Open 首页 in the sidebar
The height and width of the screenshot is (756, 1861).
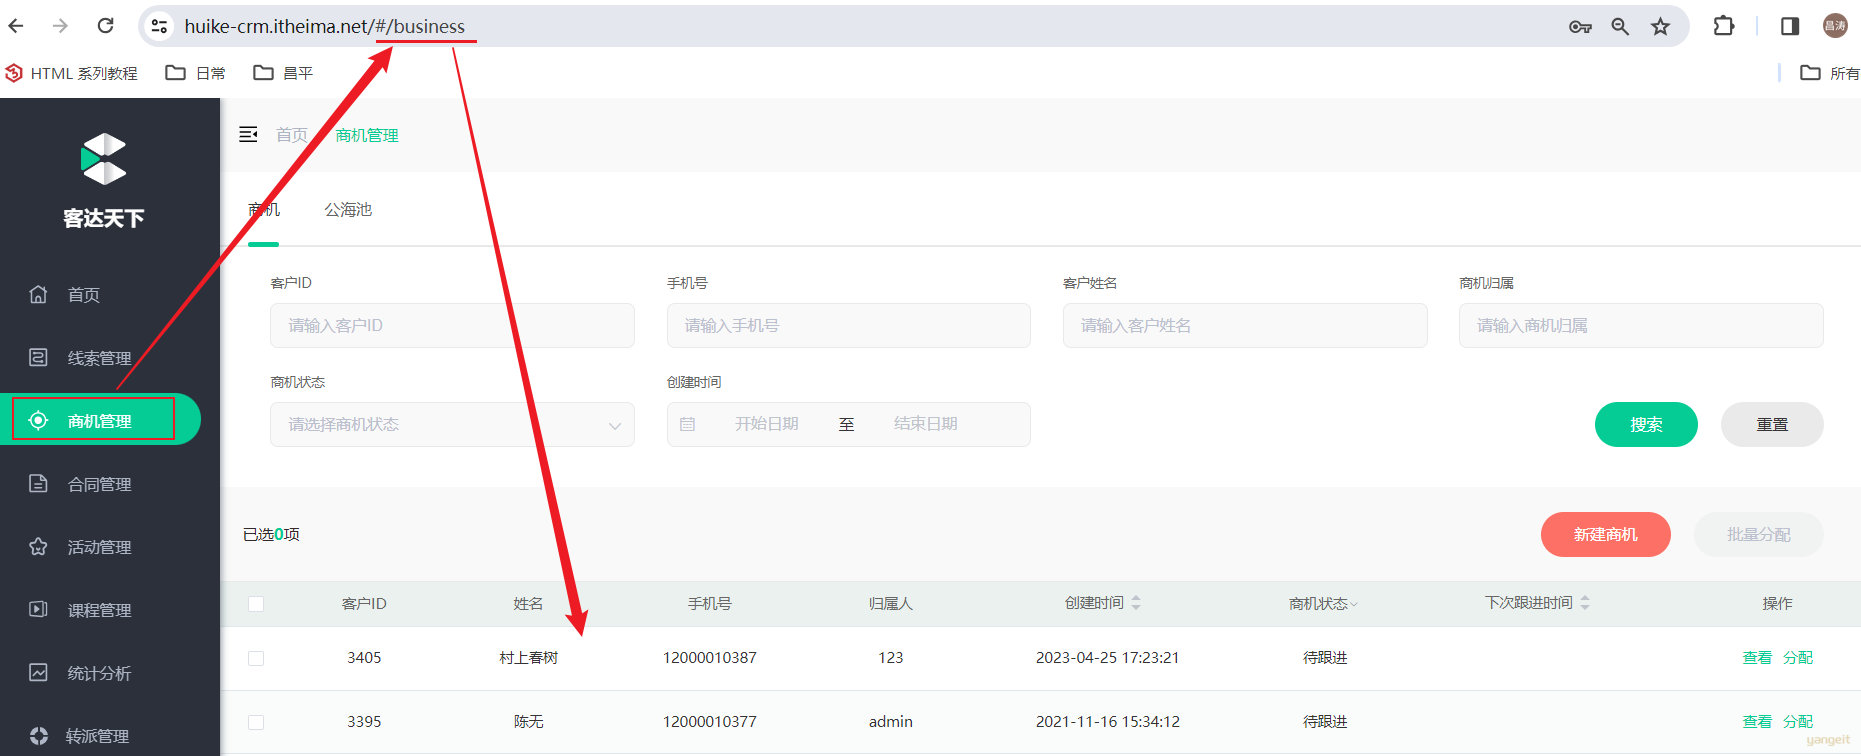[x=84, y=295]
